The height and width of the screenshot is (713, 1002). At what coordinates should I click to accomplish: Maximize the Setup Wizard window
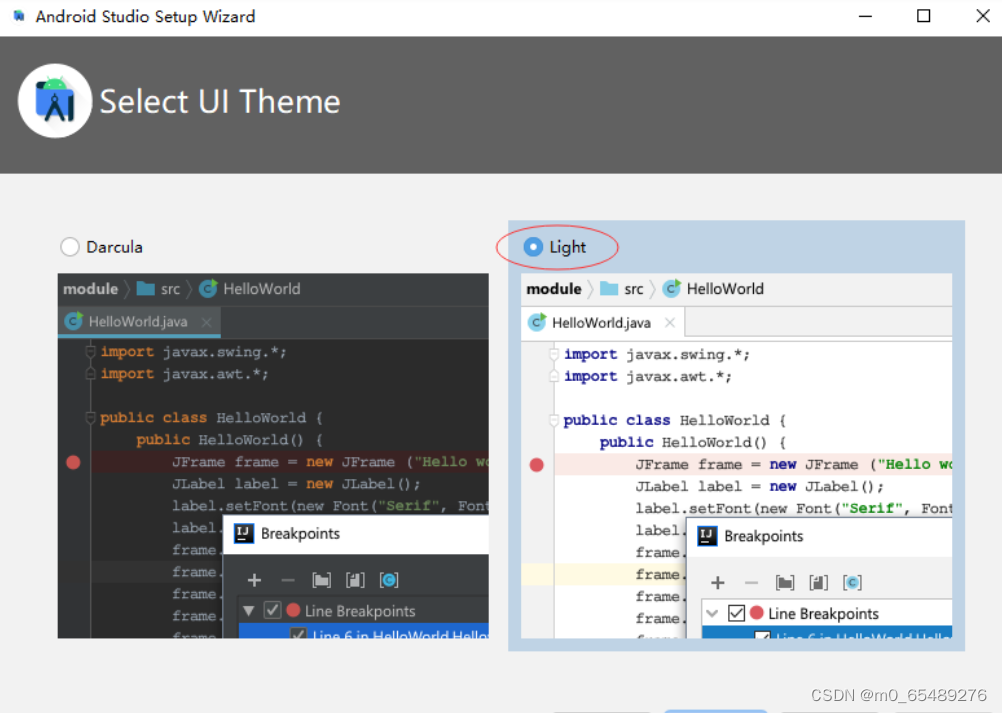click(x=923, y=16)
